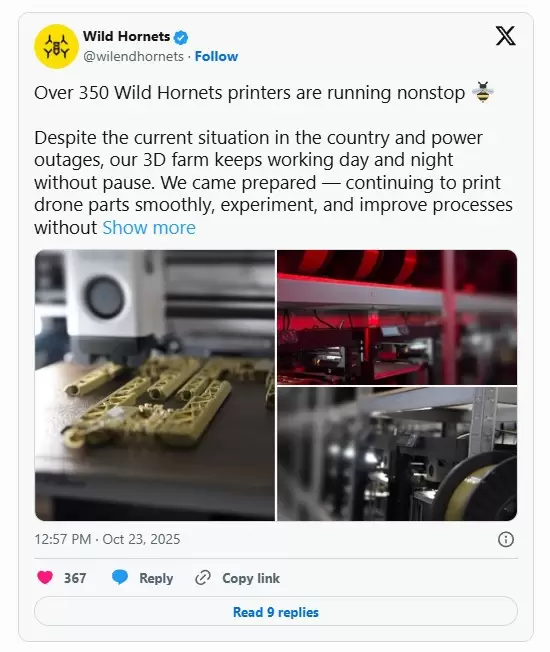Click the copy link chain icon
550x652 pixels.
coord(203,578)
